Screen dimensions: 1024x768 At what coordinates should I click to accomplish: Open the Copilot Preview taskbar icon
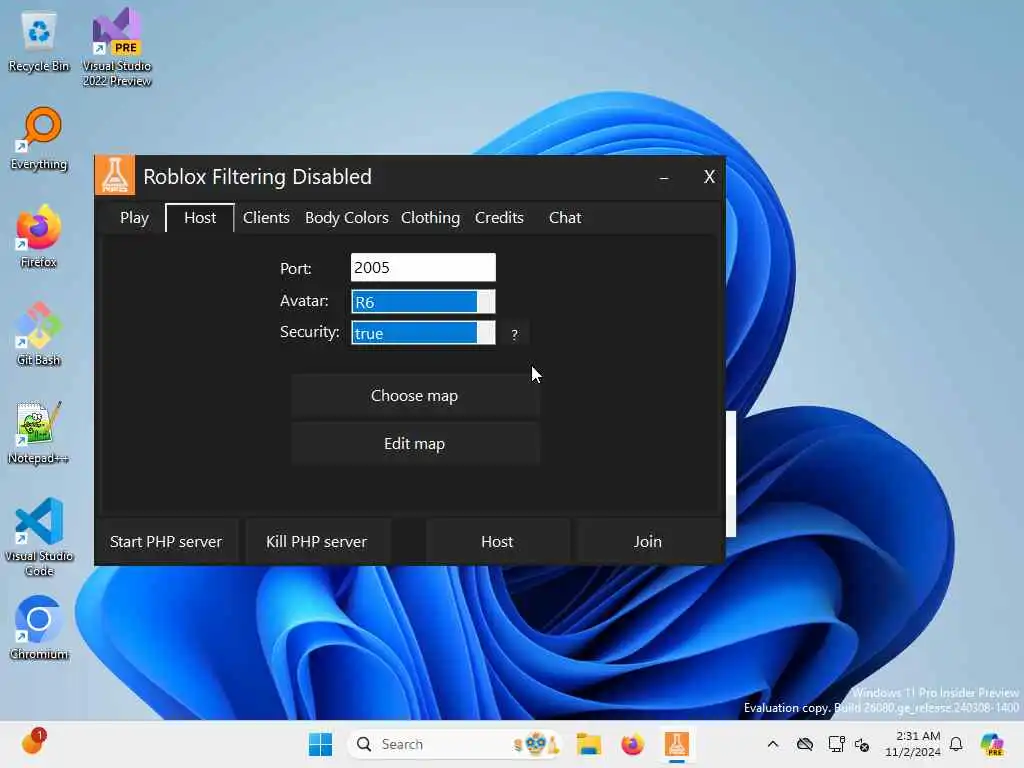[992, 744]
